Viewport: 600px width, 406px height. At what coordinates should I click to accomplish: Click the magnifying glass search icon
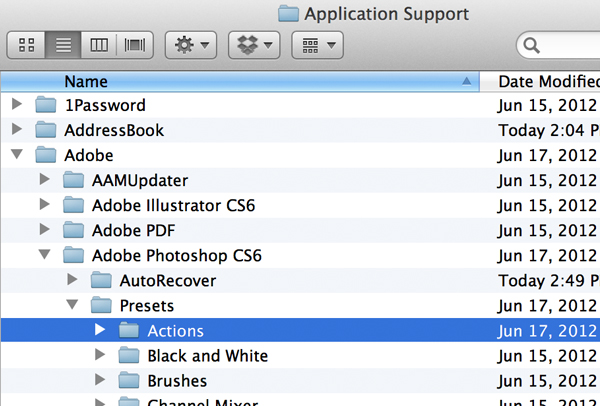point(532,46)
